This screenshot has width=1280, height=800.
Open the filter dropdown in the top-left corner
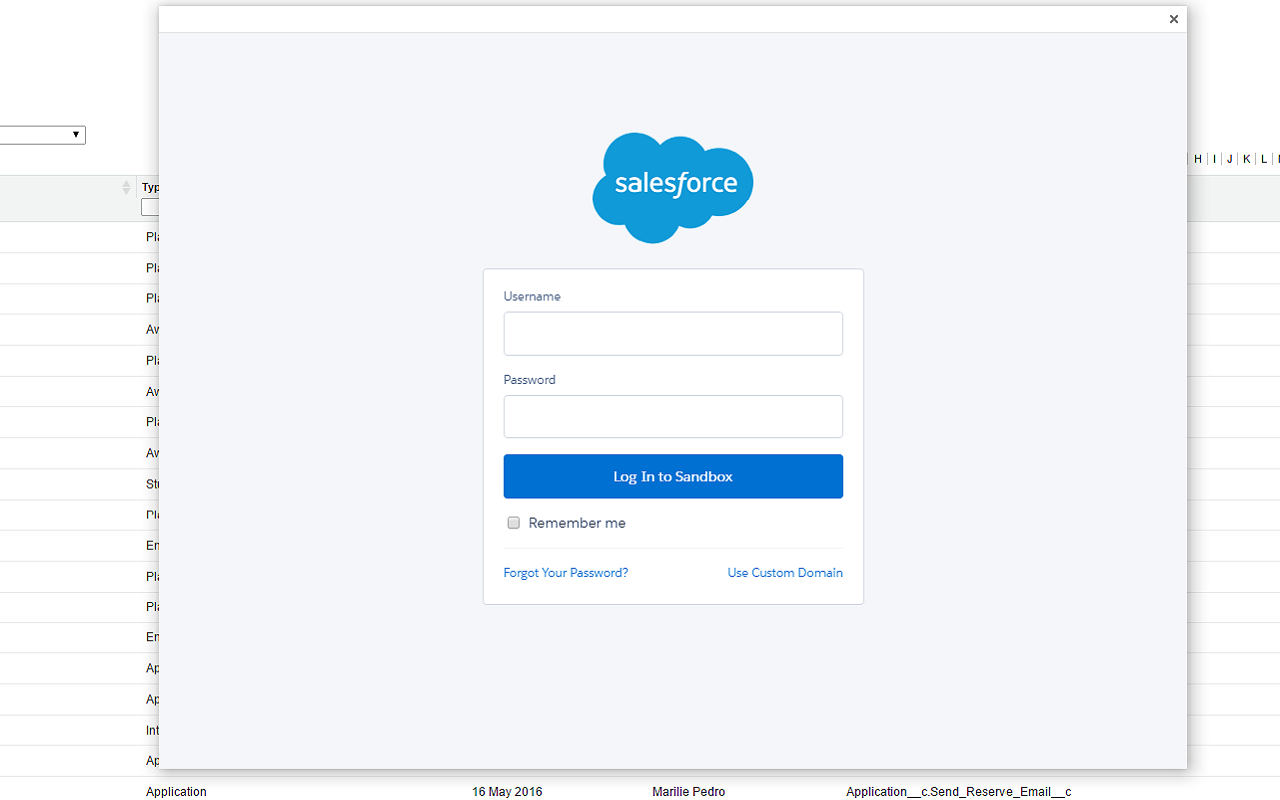[x=42, y=134]
